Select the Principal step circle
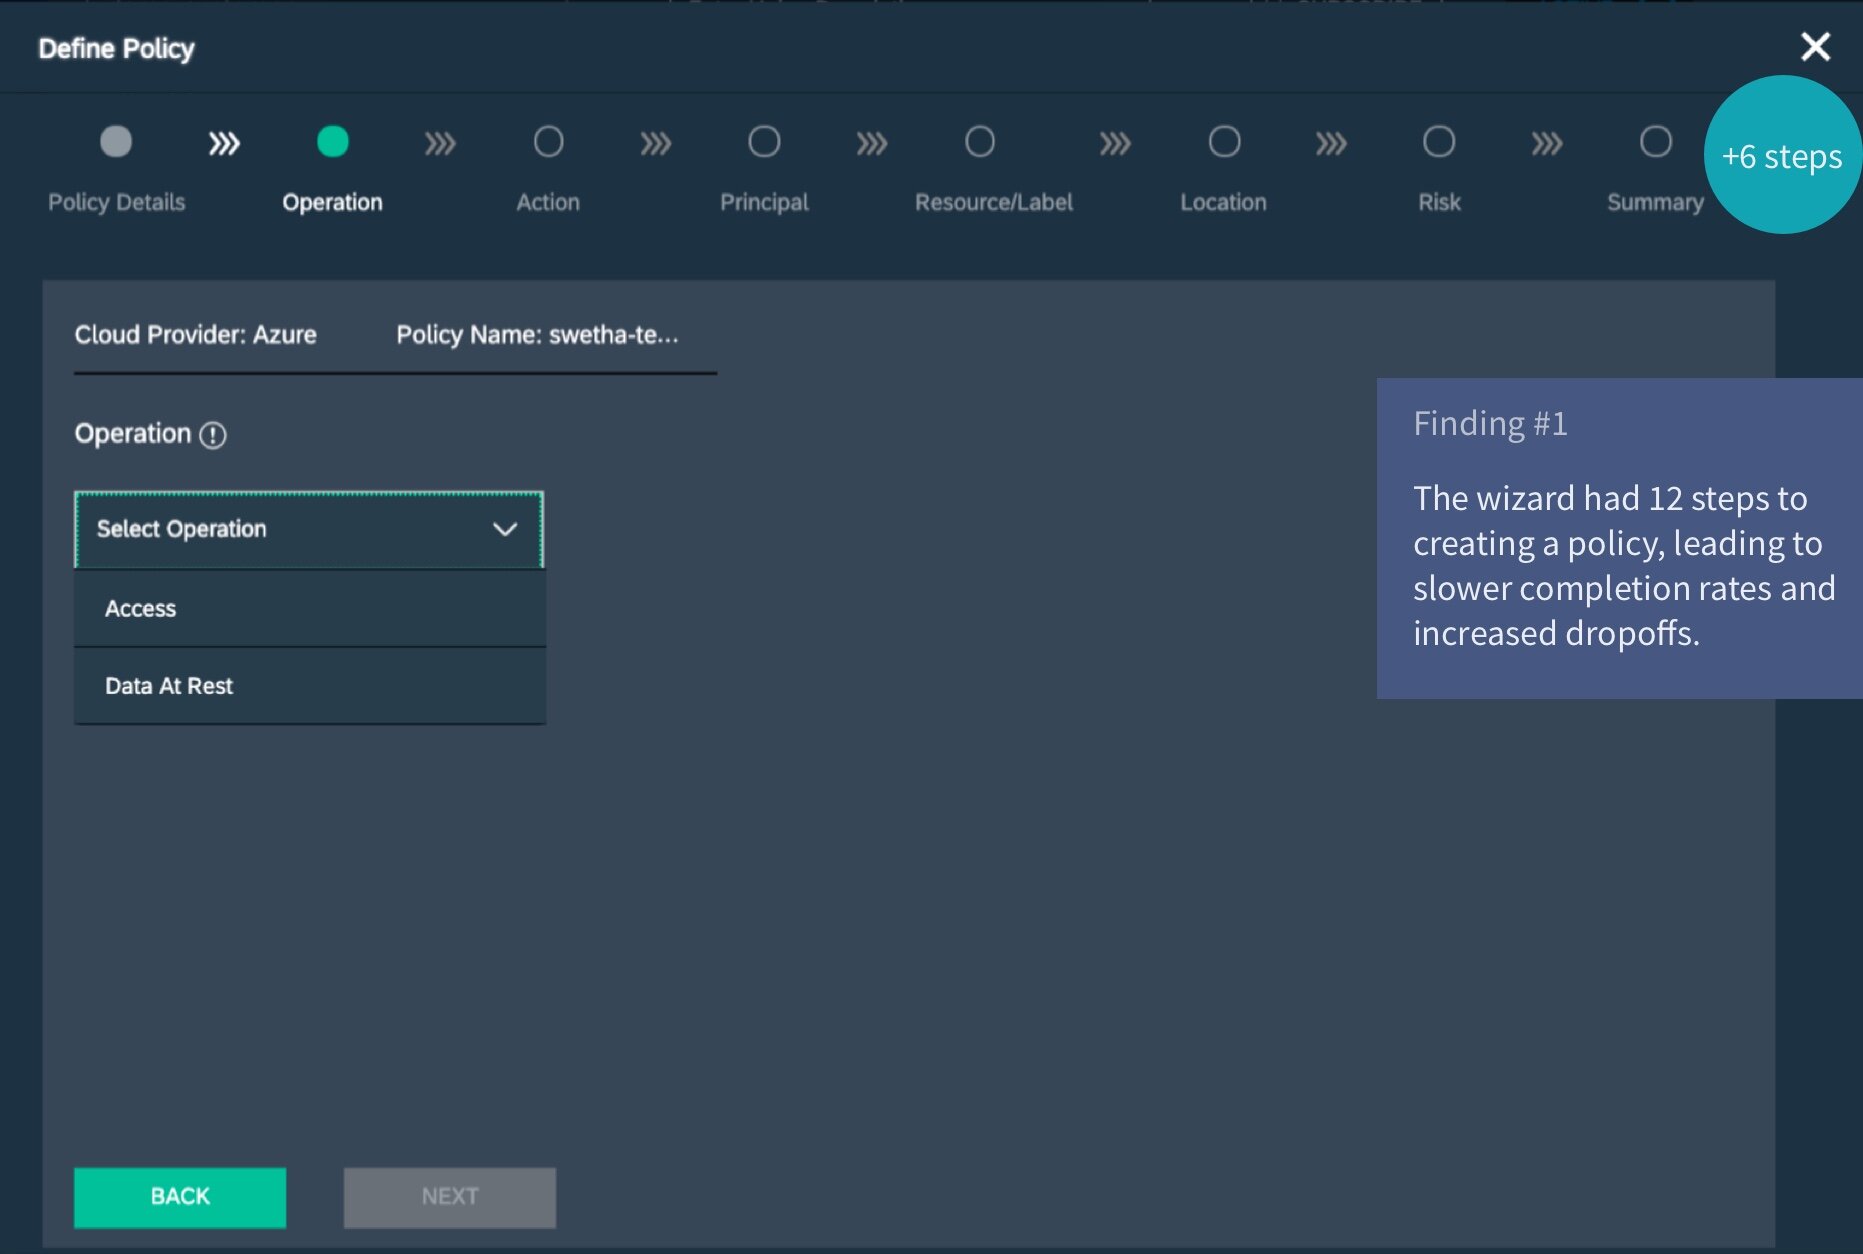 point(764,142)
